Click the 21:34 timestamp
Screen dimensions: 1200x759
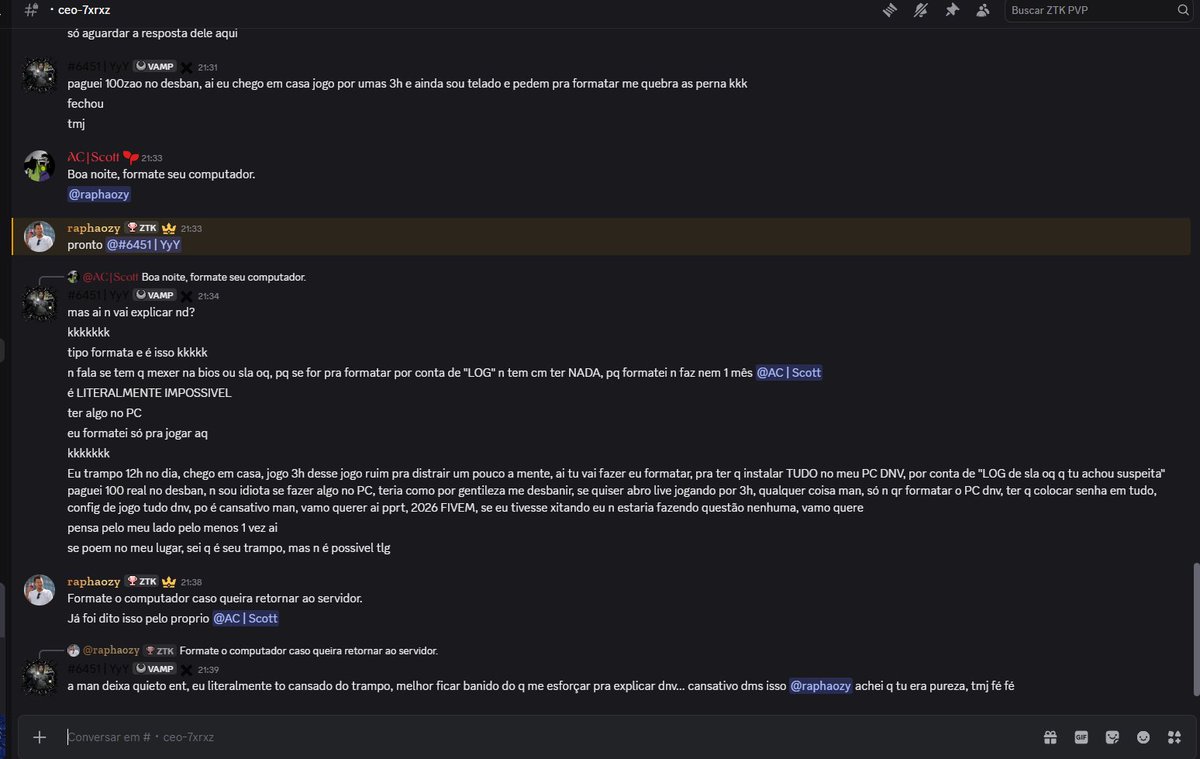(207, 296)
